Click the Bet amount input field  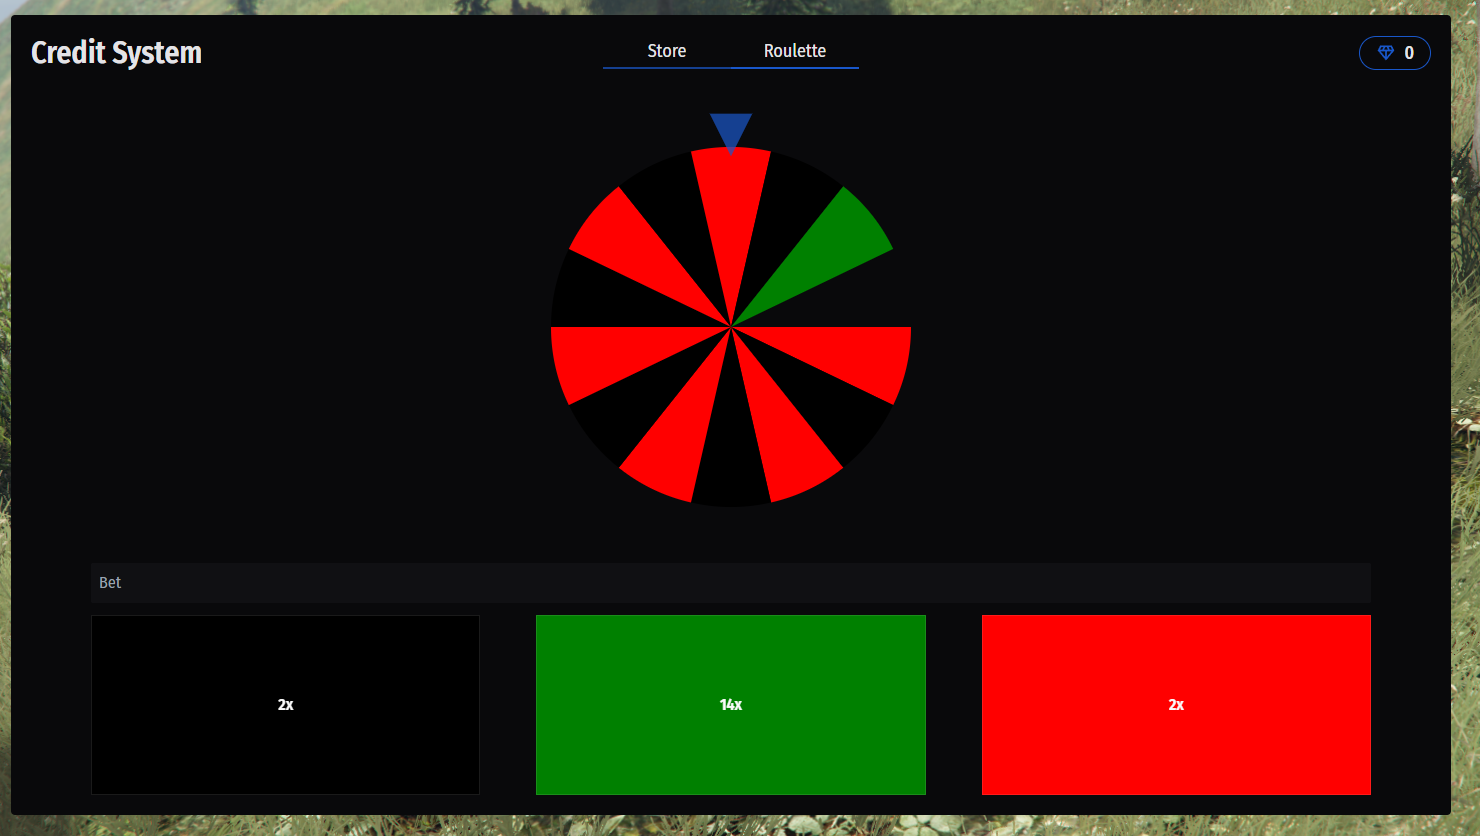(730, 583)
